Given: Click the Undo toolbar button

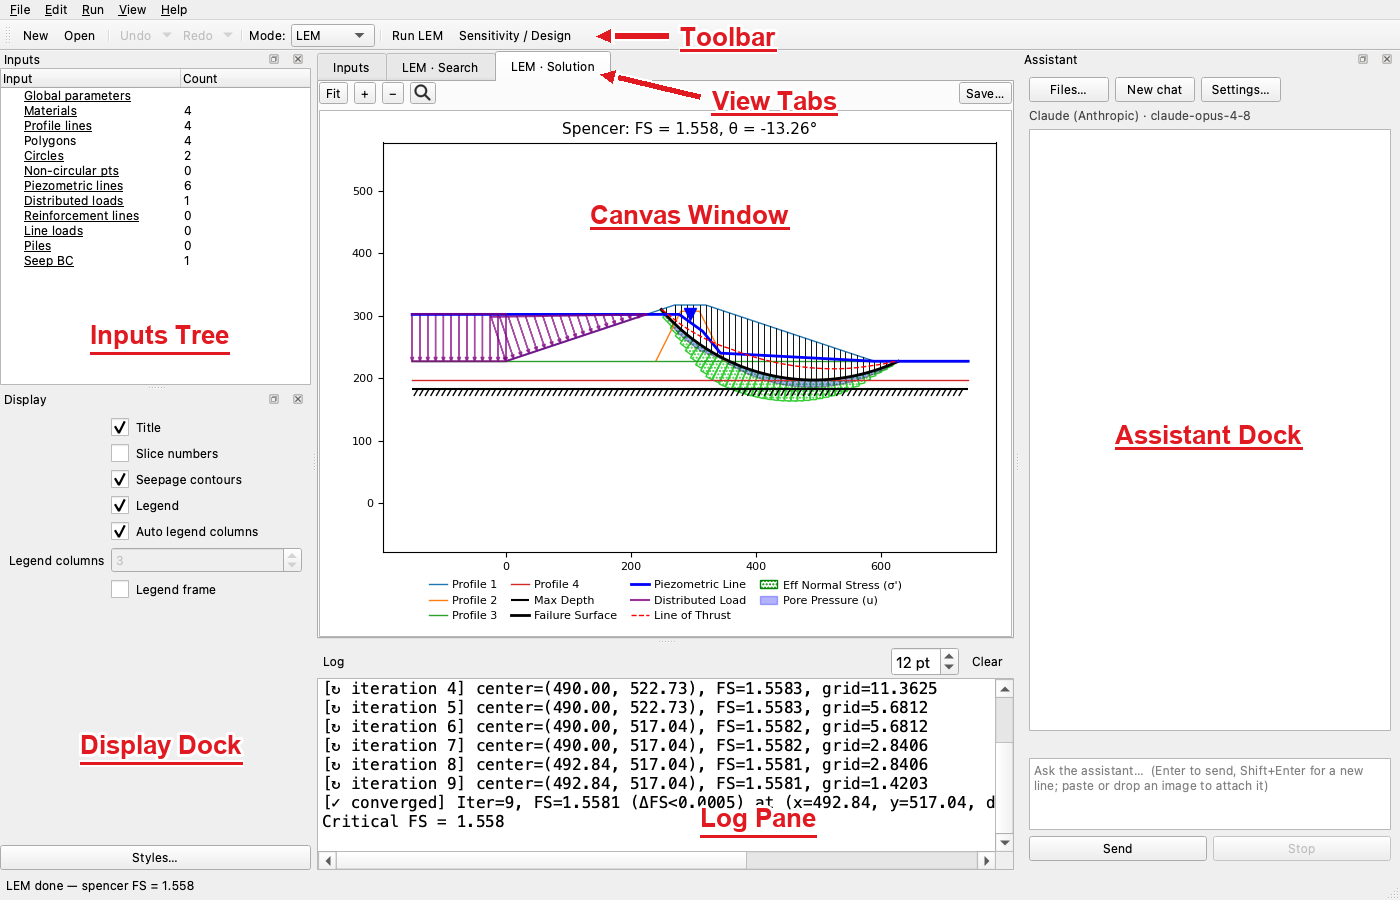Looking at the screenshot, I should (x=136, y=36).
